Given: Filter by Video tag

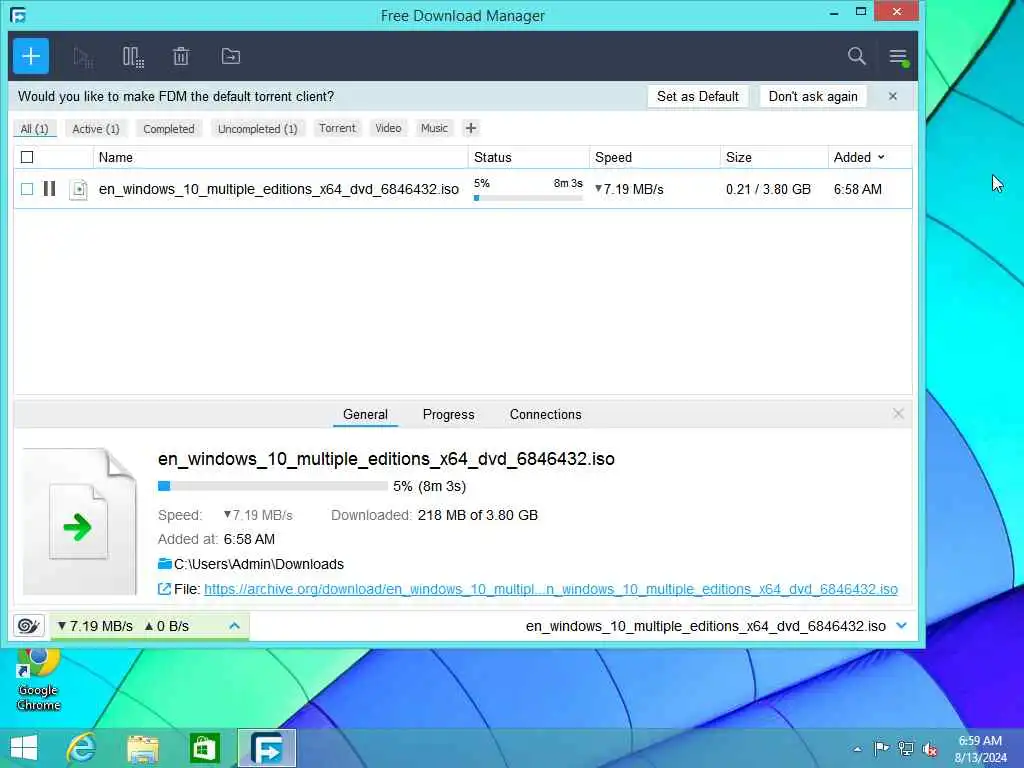Looking at the screenshot, I should (388, 128).
